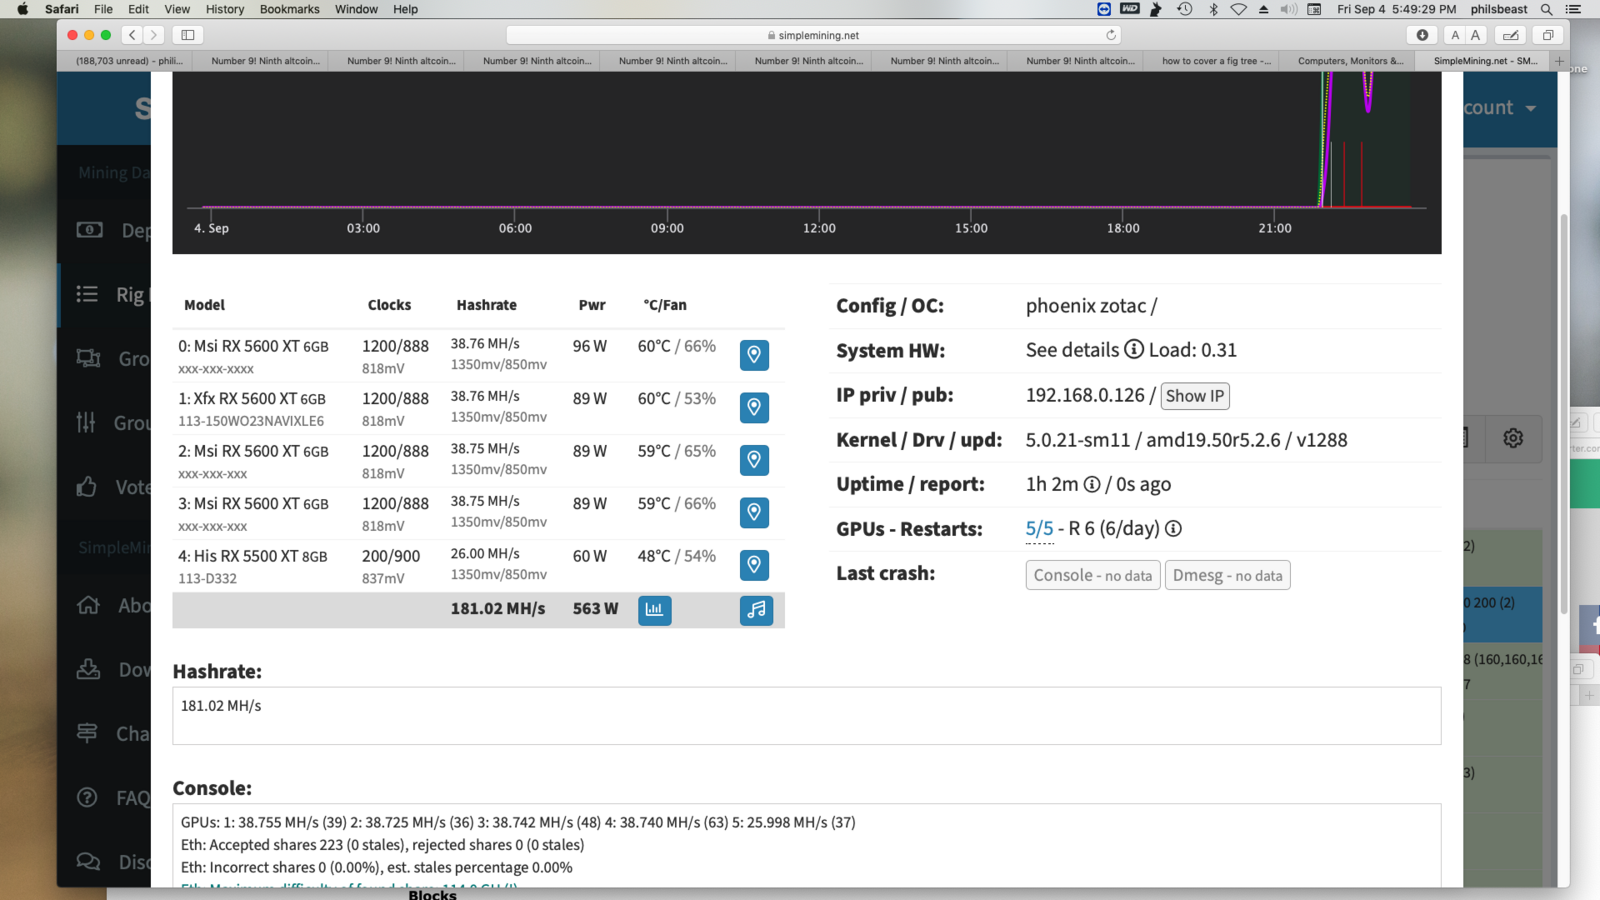The image size is (1600, 900).
Task: Switch to Computers, Monitors tab
Action: (1350, 61)
